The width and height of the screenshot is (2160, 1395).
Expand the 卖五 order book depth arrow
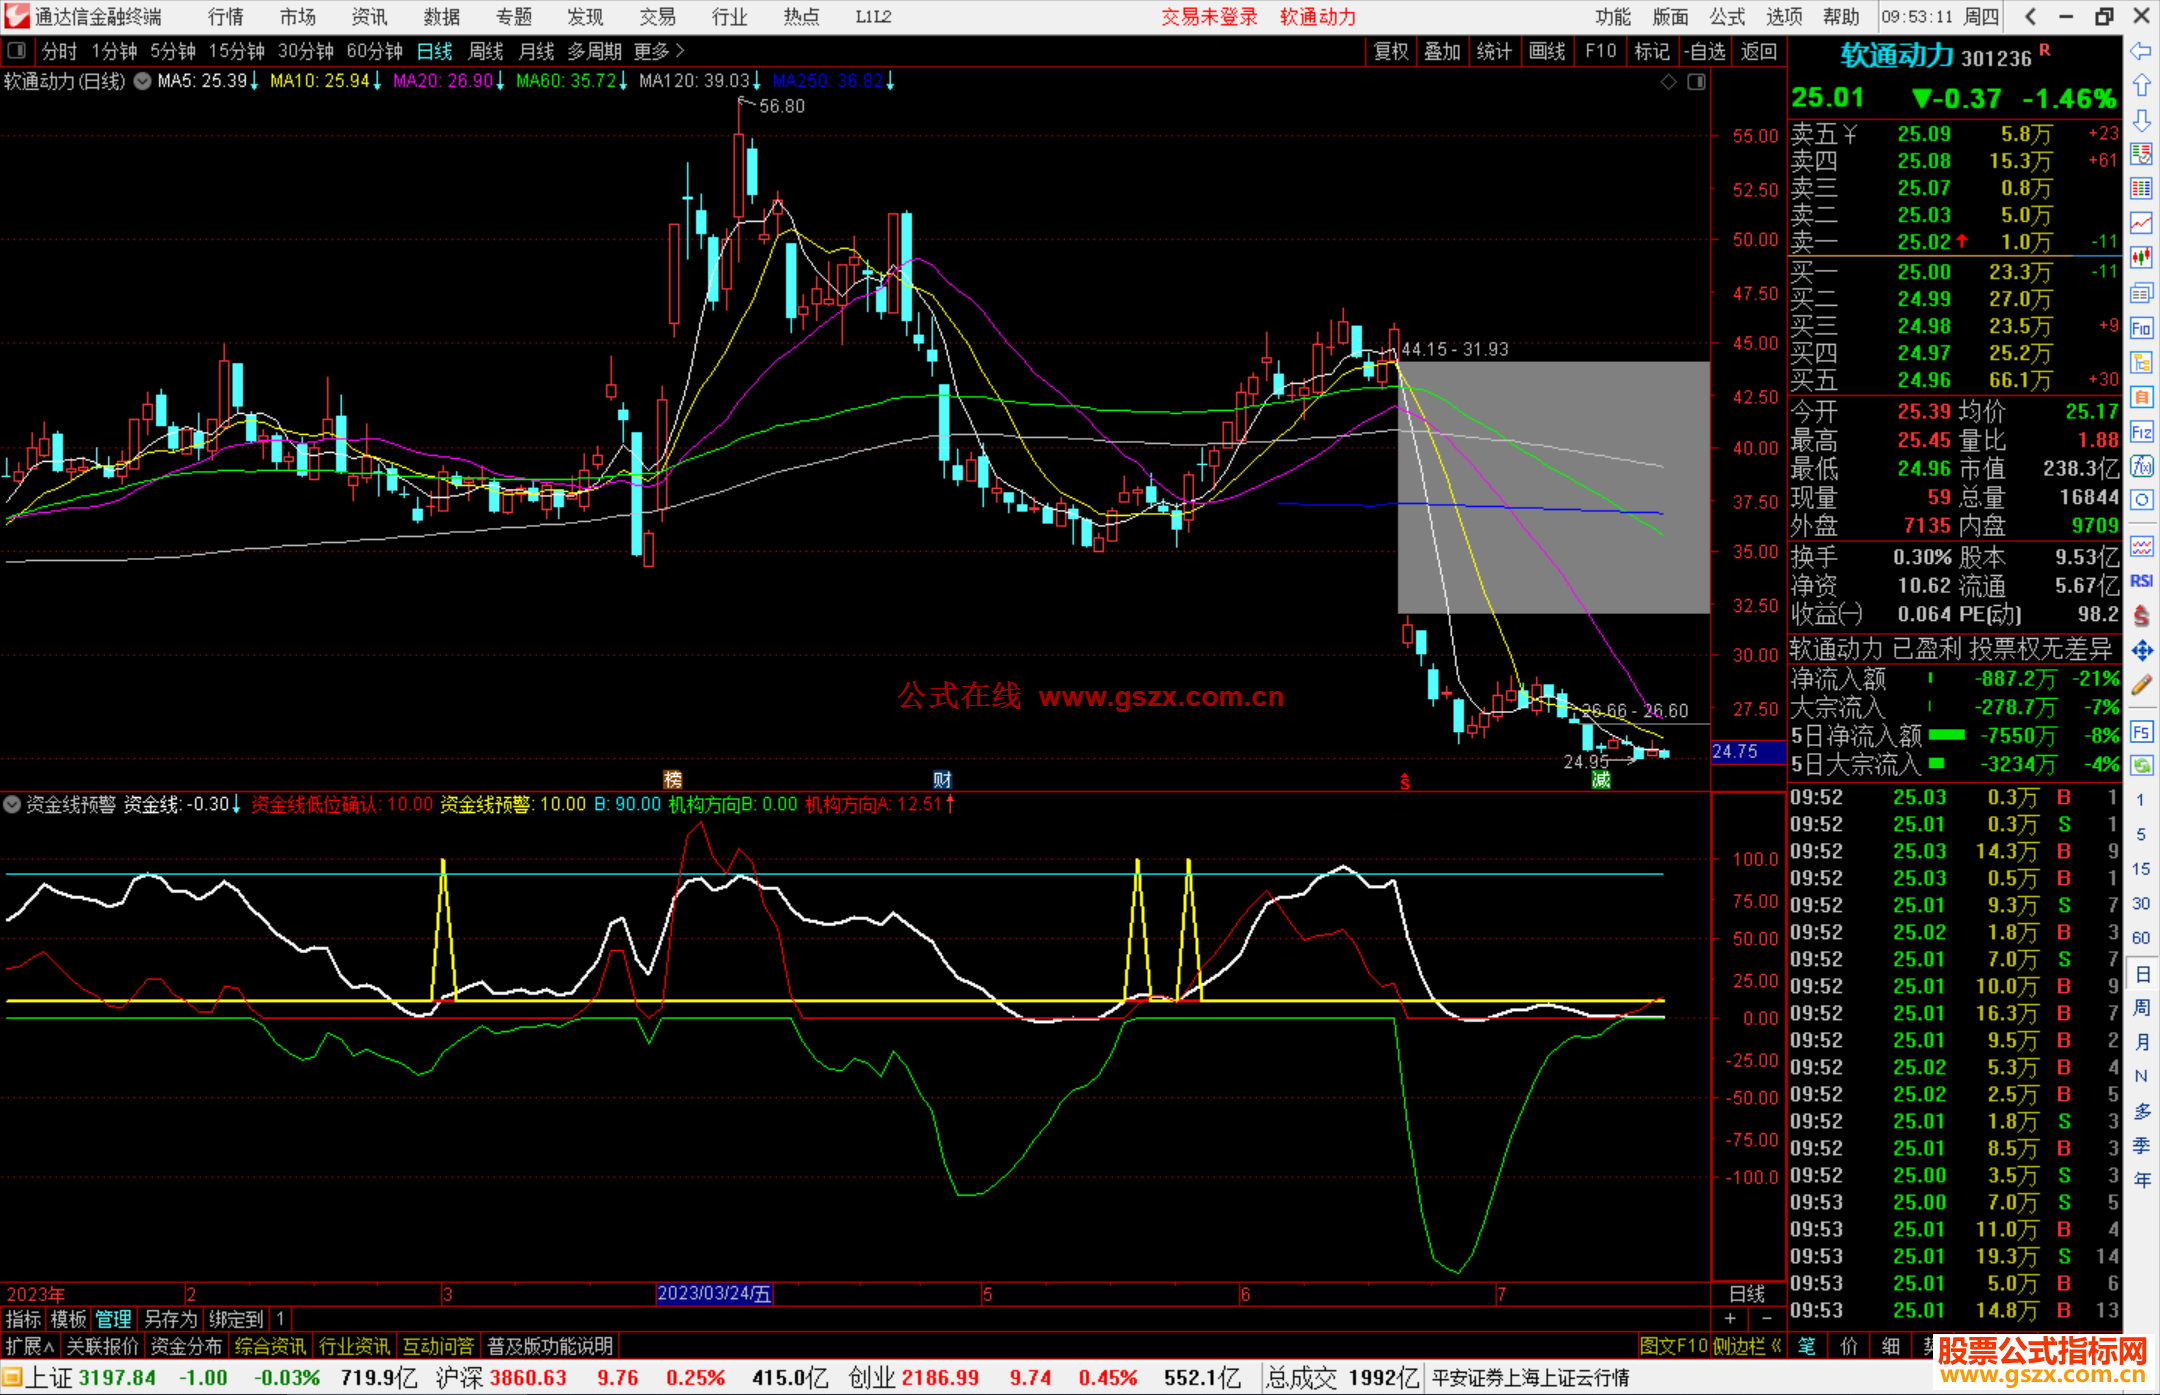tap(1850, 134)
